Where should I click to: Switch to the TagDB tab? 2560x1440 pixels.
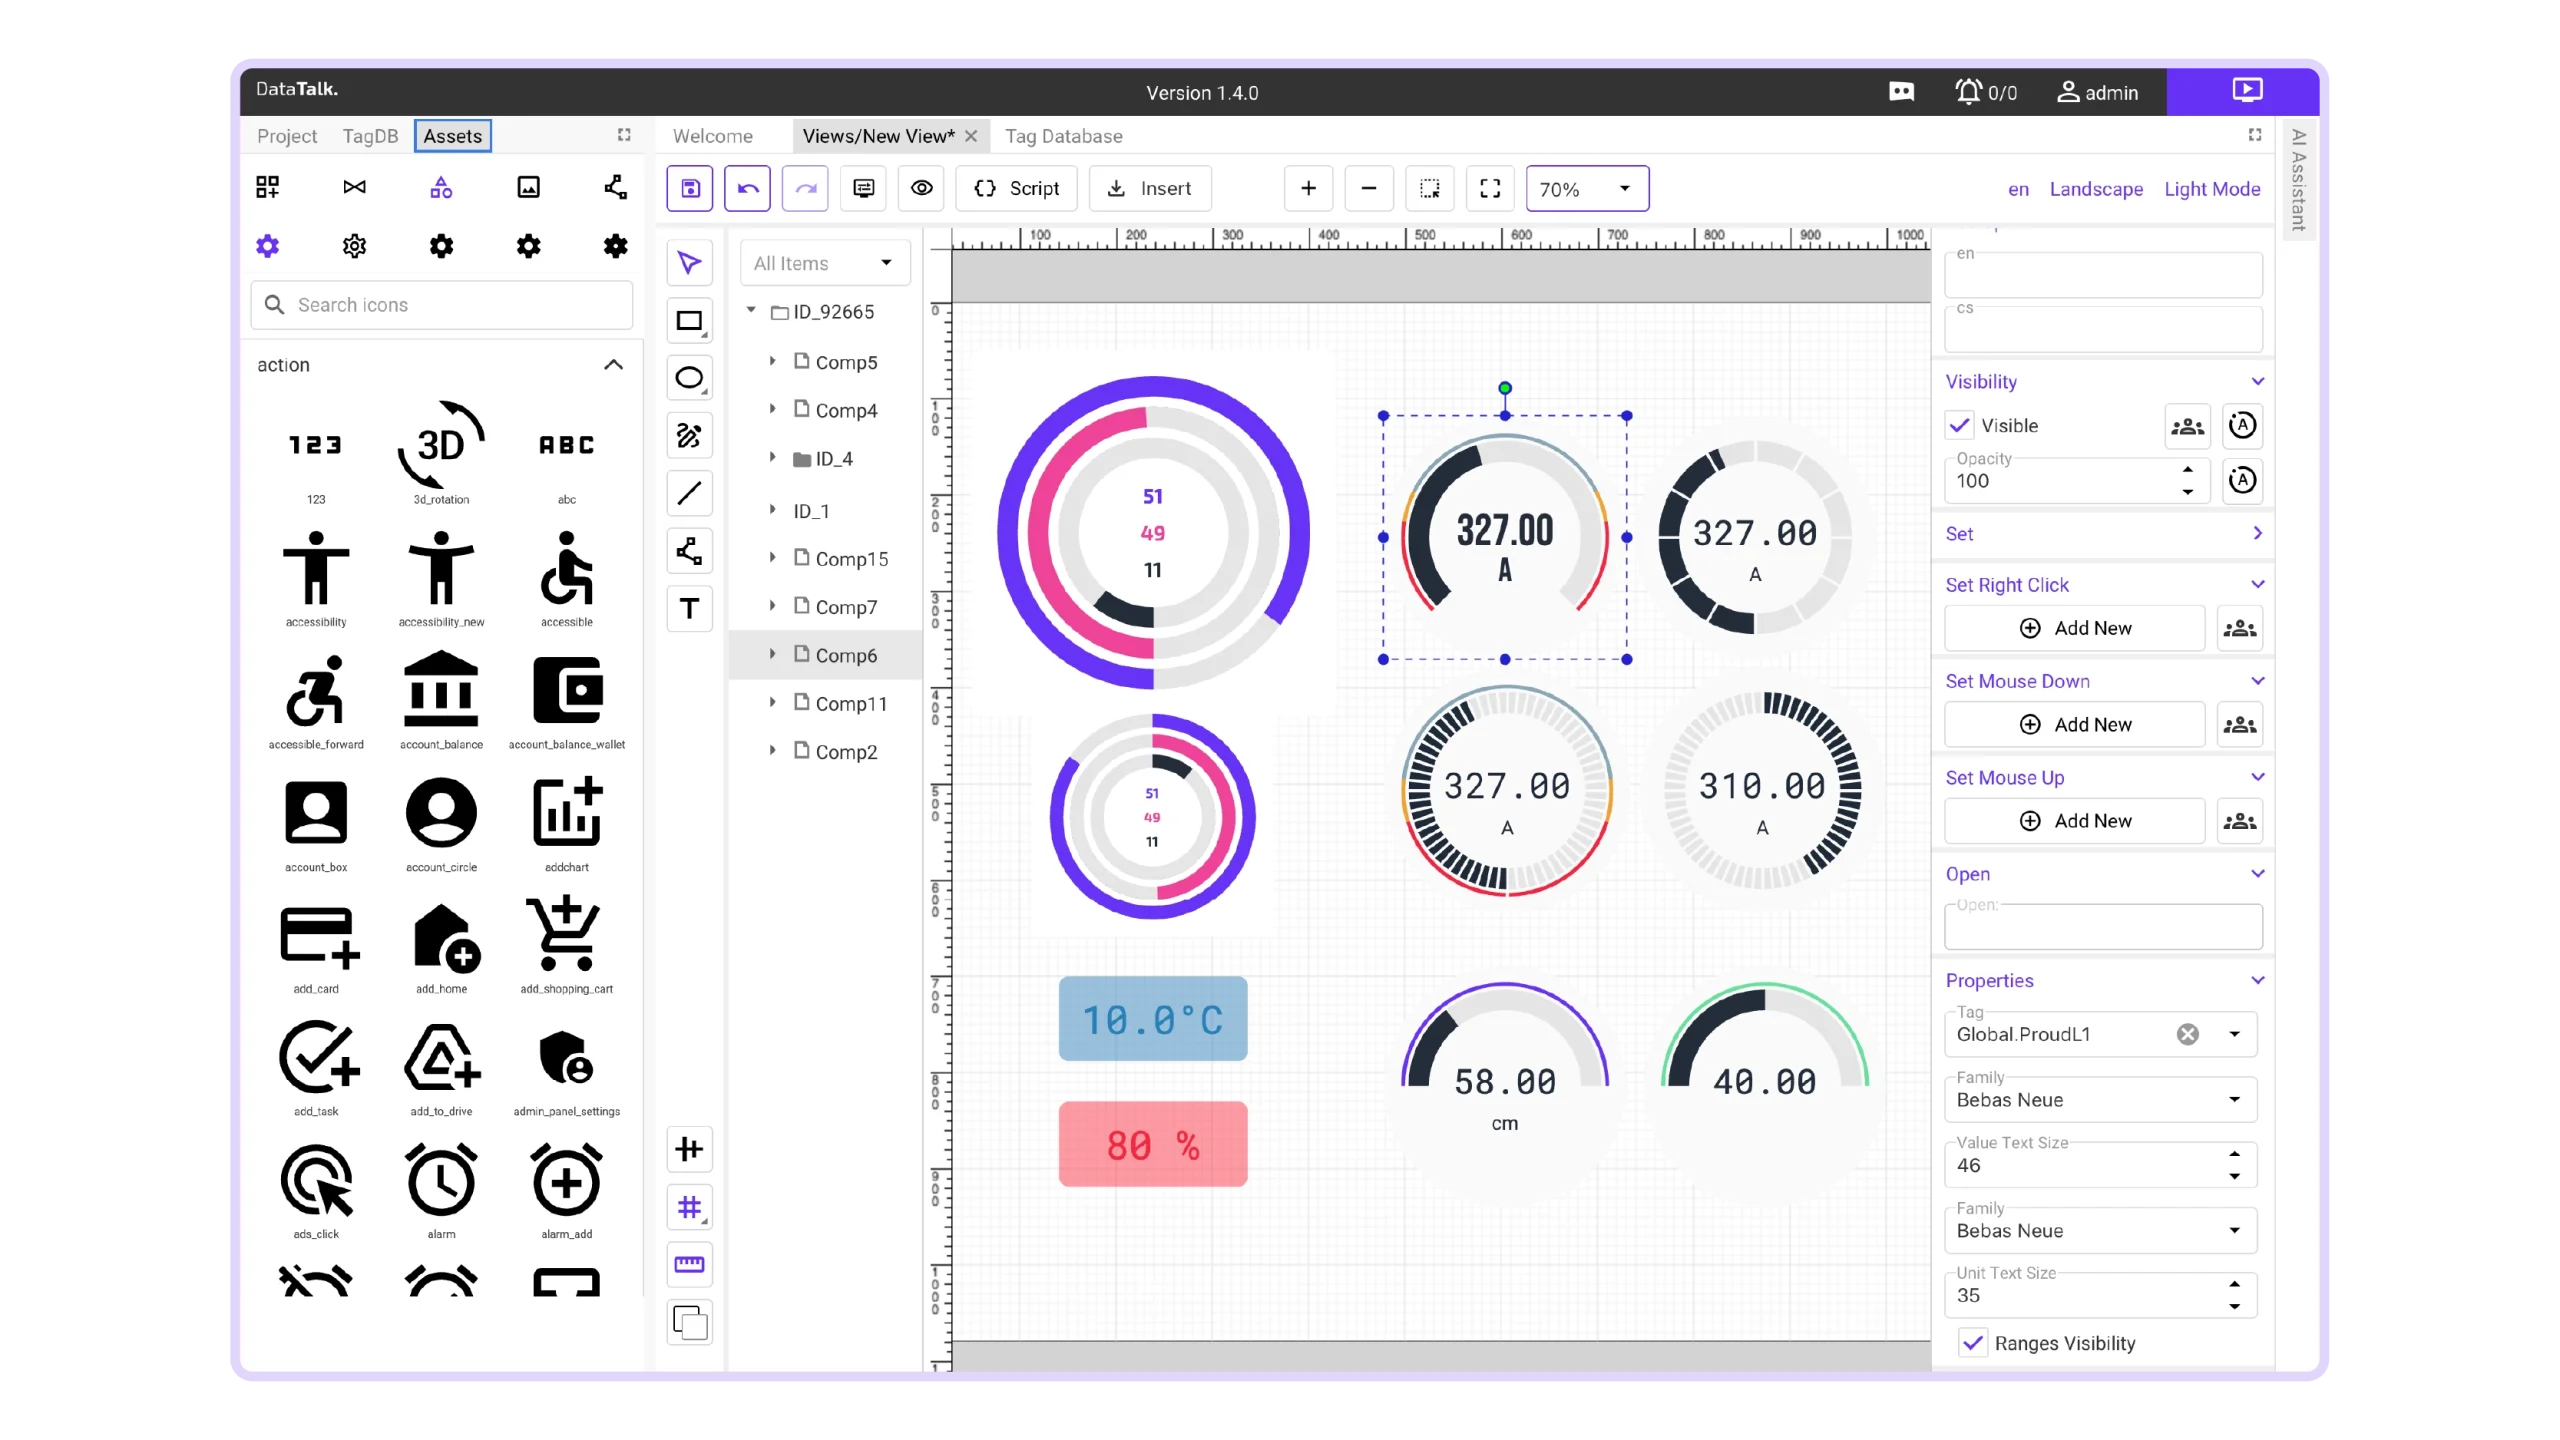click(x=370, y=136)
